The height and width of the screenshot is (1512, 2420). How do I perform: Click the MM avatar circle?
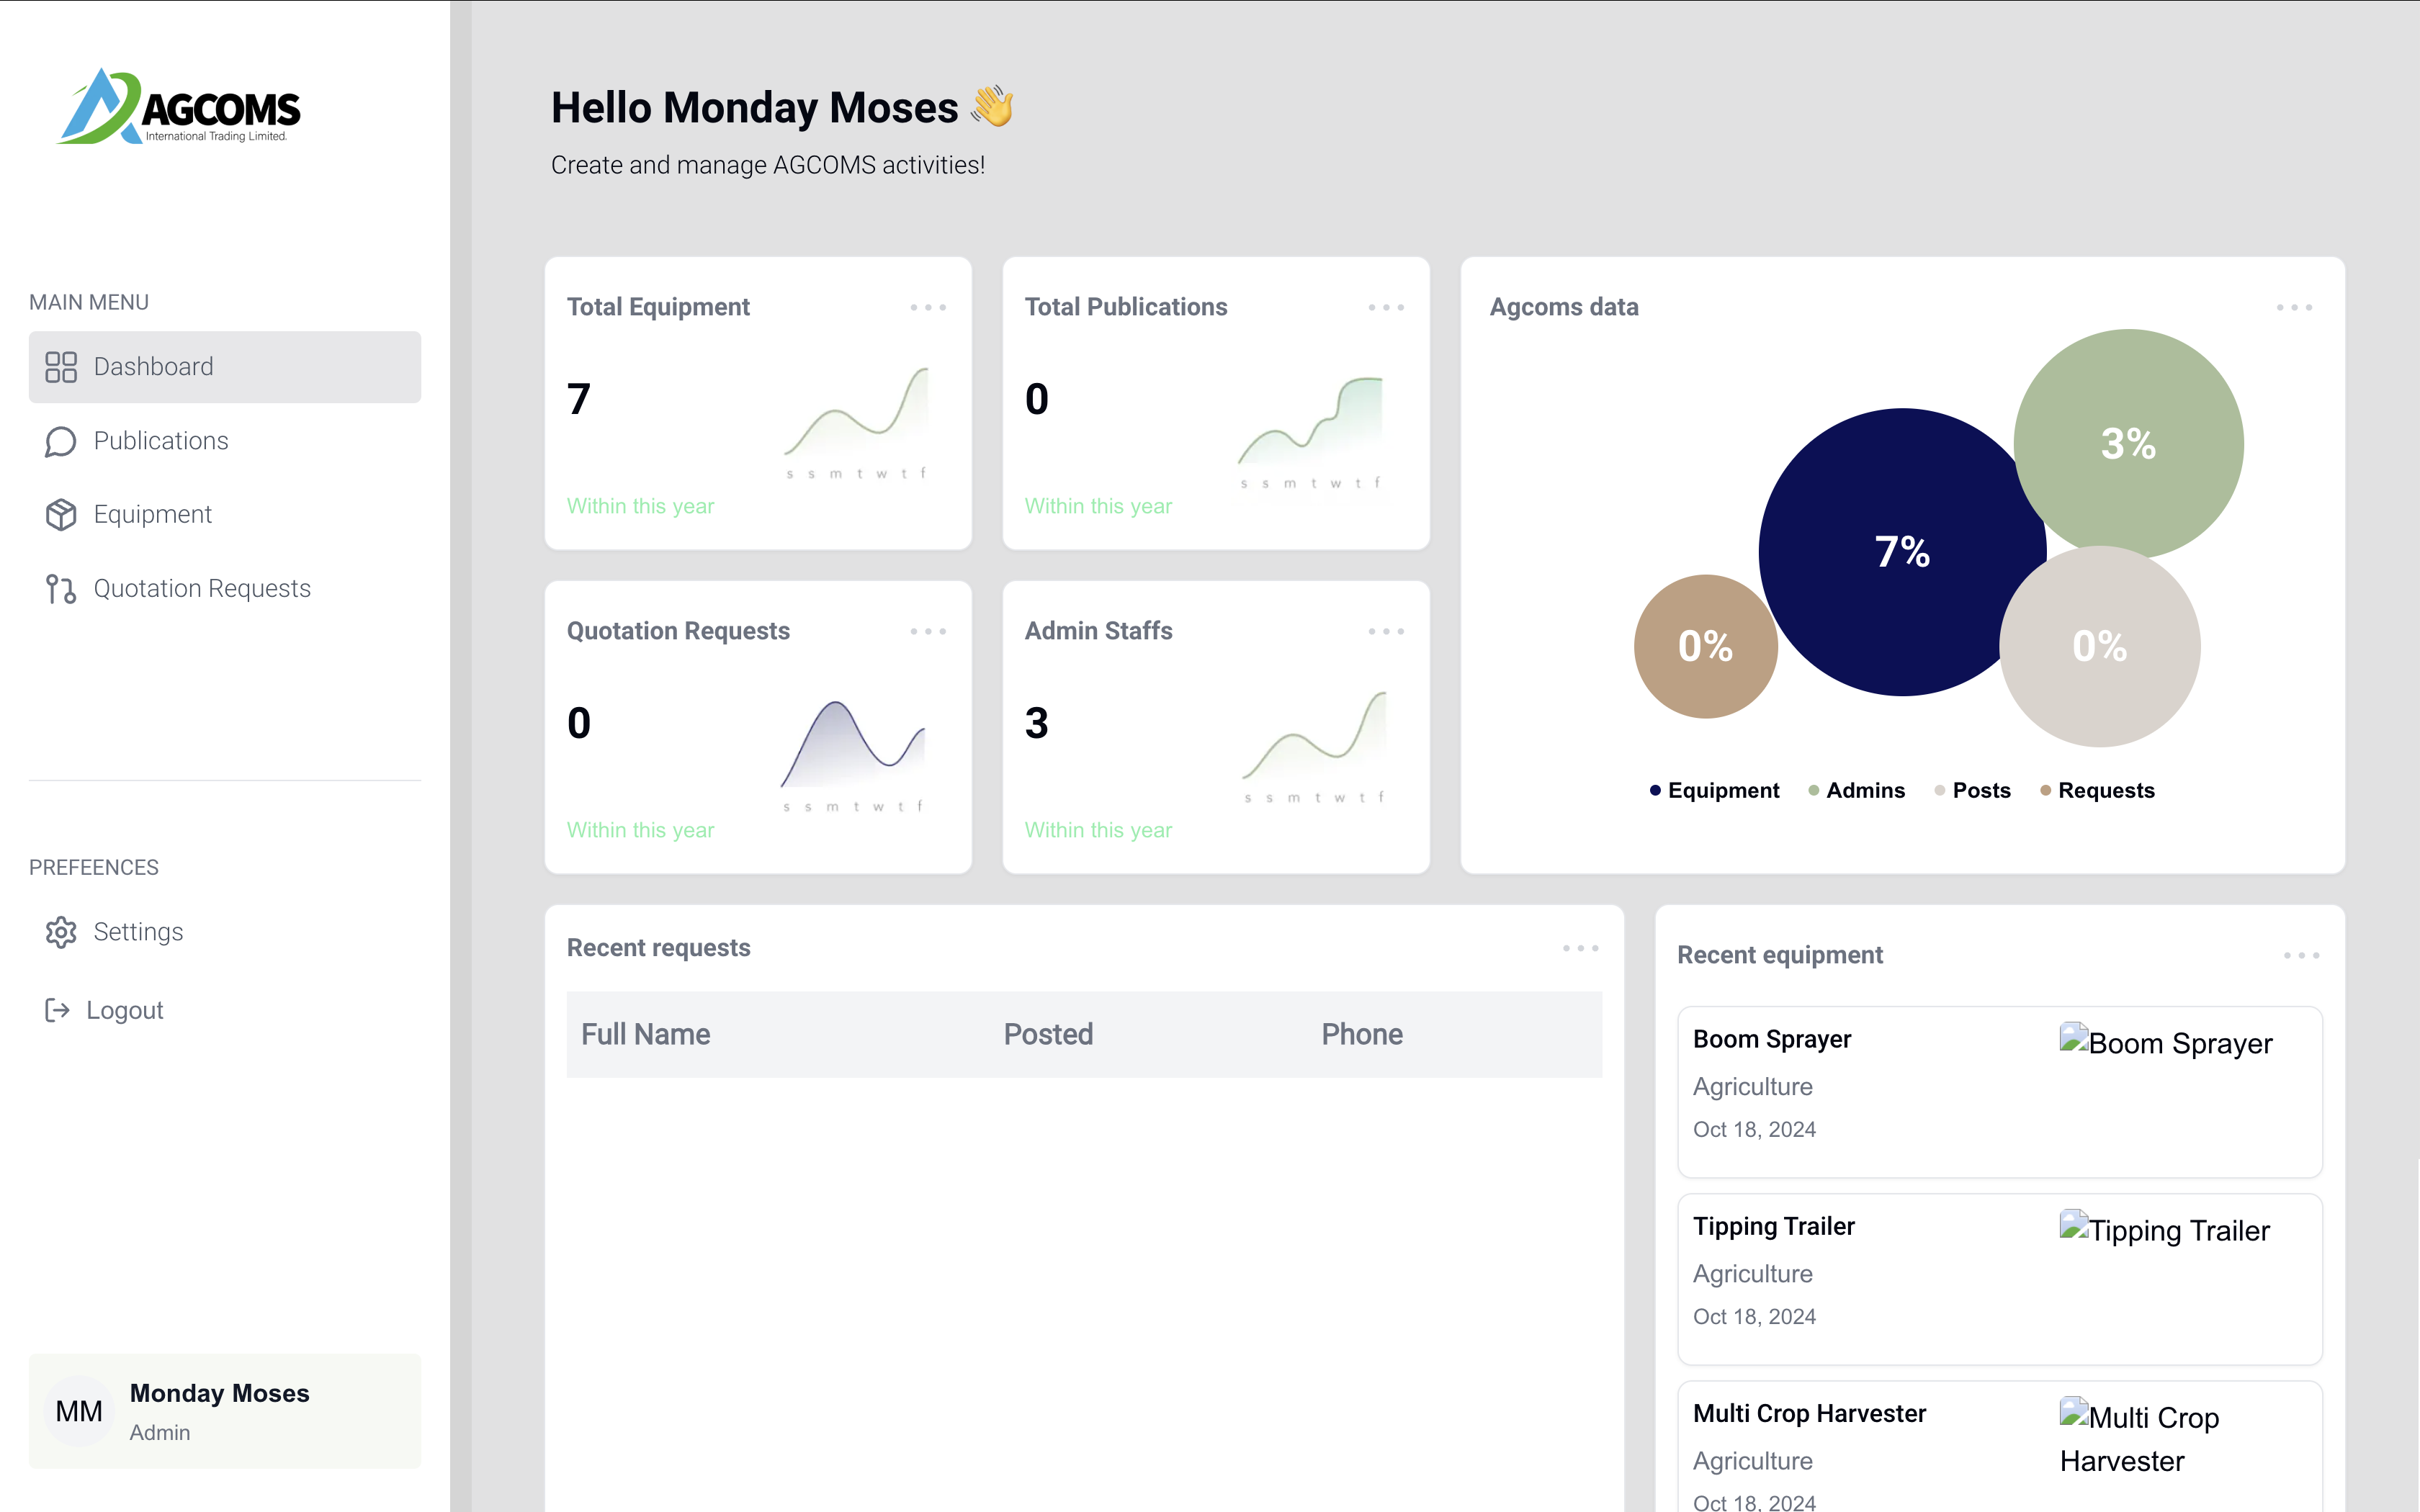[79, 1411]
